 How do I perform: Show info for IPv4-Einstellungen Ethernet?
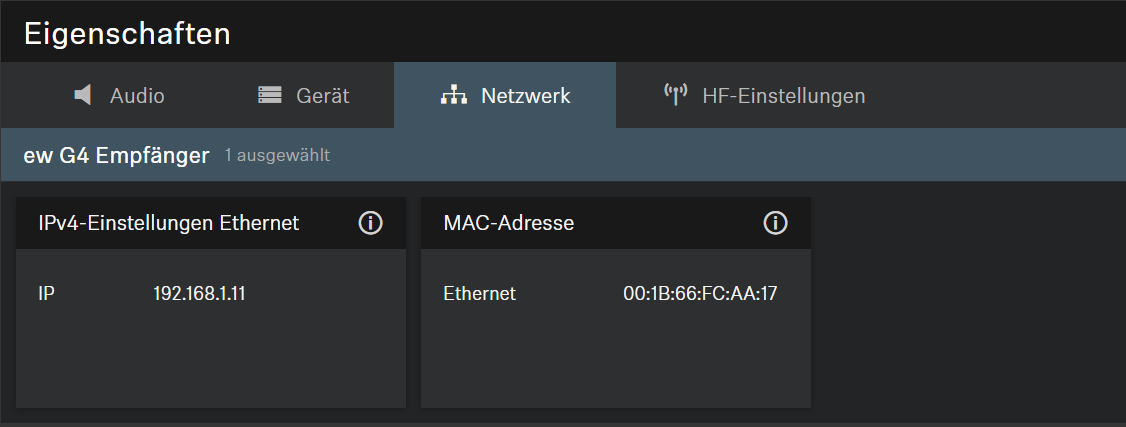pyautogui.click(x=370, y=223)
